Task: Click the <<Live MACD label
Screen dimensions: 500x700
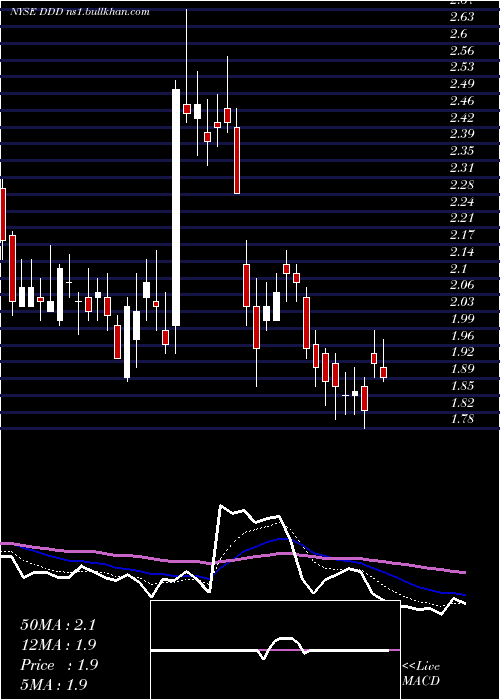Action: (421, 673)
